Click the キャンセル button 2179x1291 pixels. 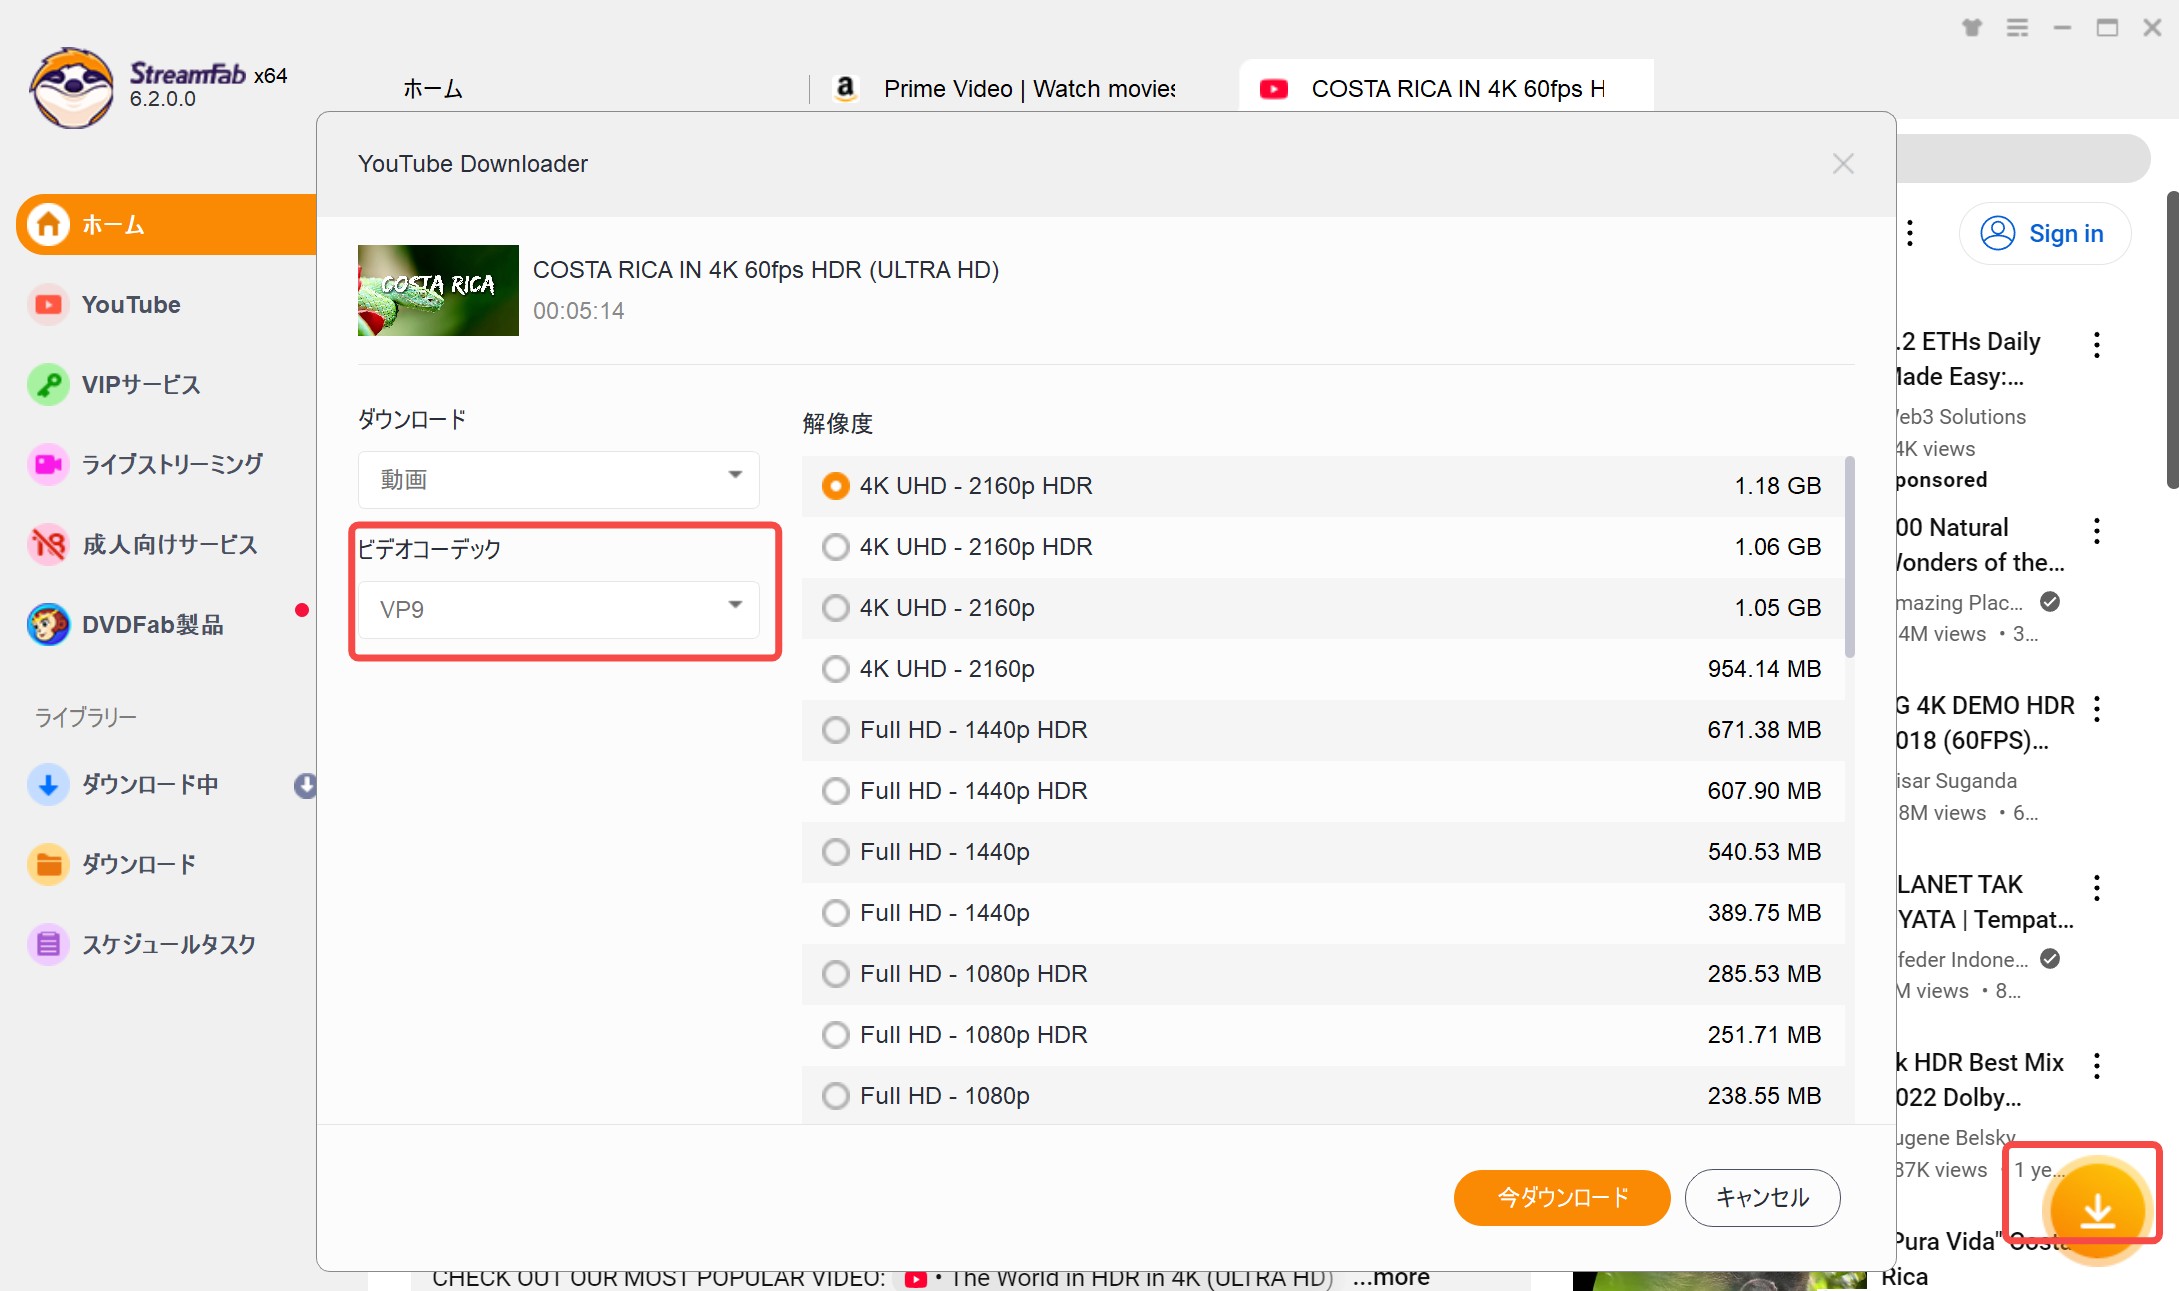1762,1197
